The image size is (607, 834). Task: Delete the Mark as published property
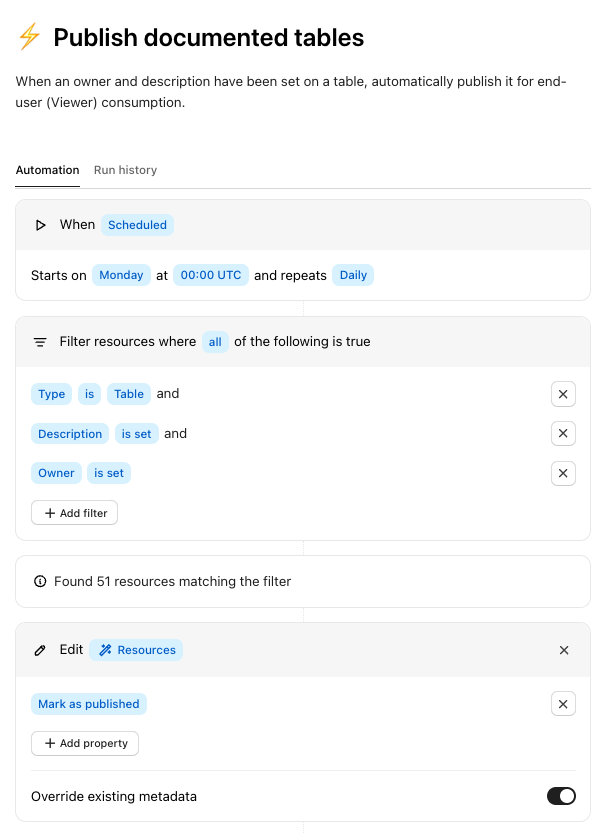563,704
